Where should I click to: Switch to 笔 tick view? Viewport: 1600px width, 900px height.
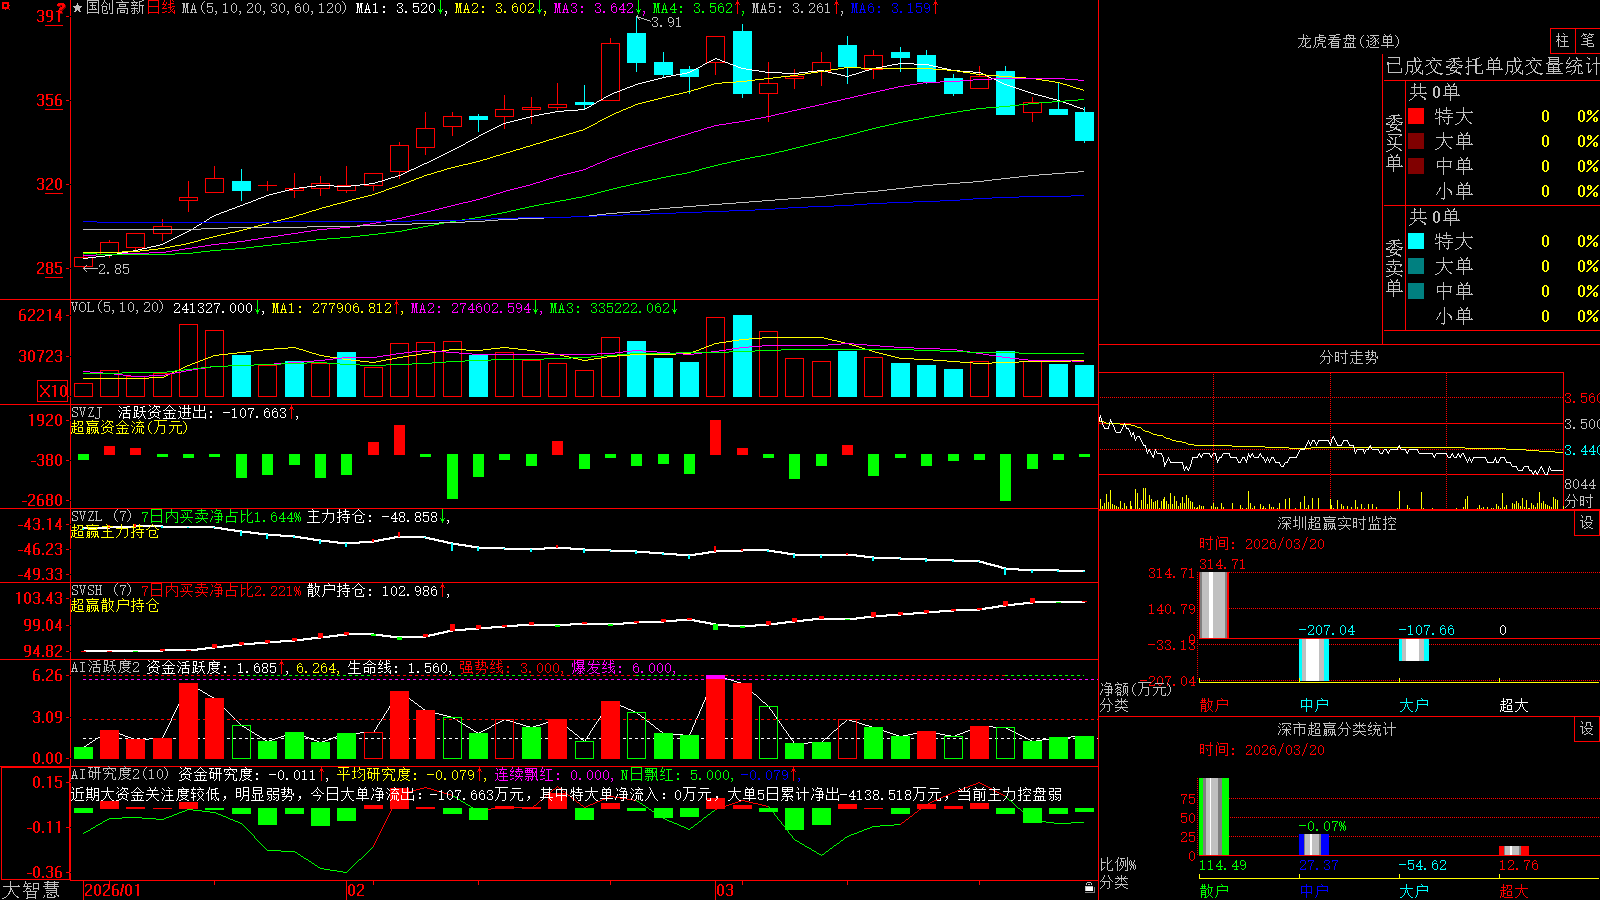[x=1588, y=40]
